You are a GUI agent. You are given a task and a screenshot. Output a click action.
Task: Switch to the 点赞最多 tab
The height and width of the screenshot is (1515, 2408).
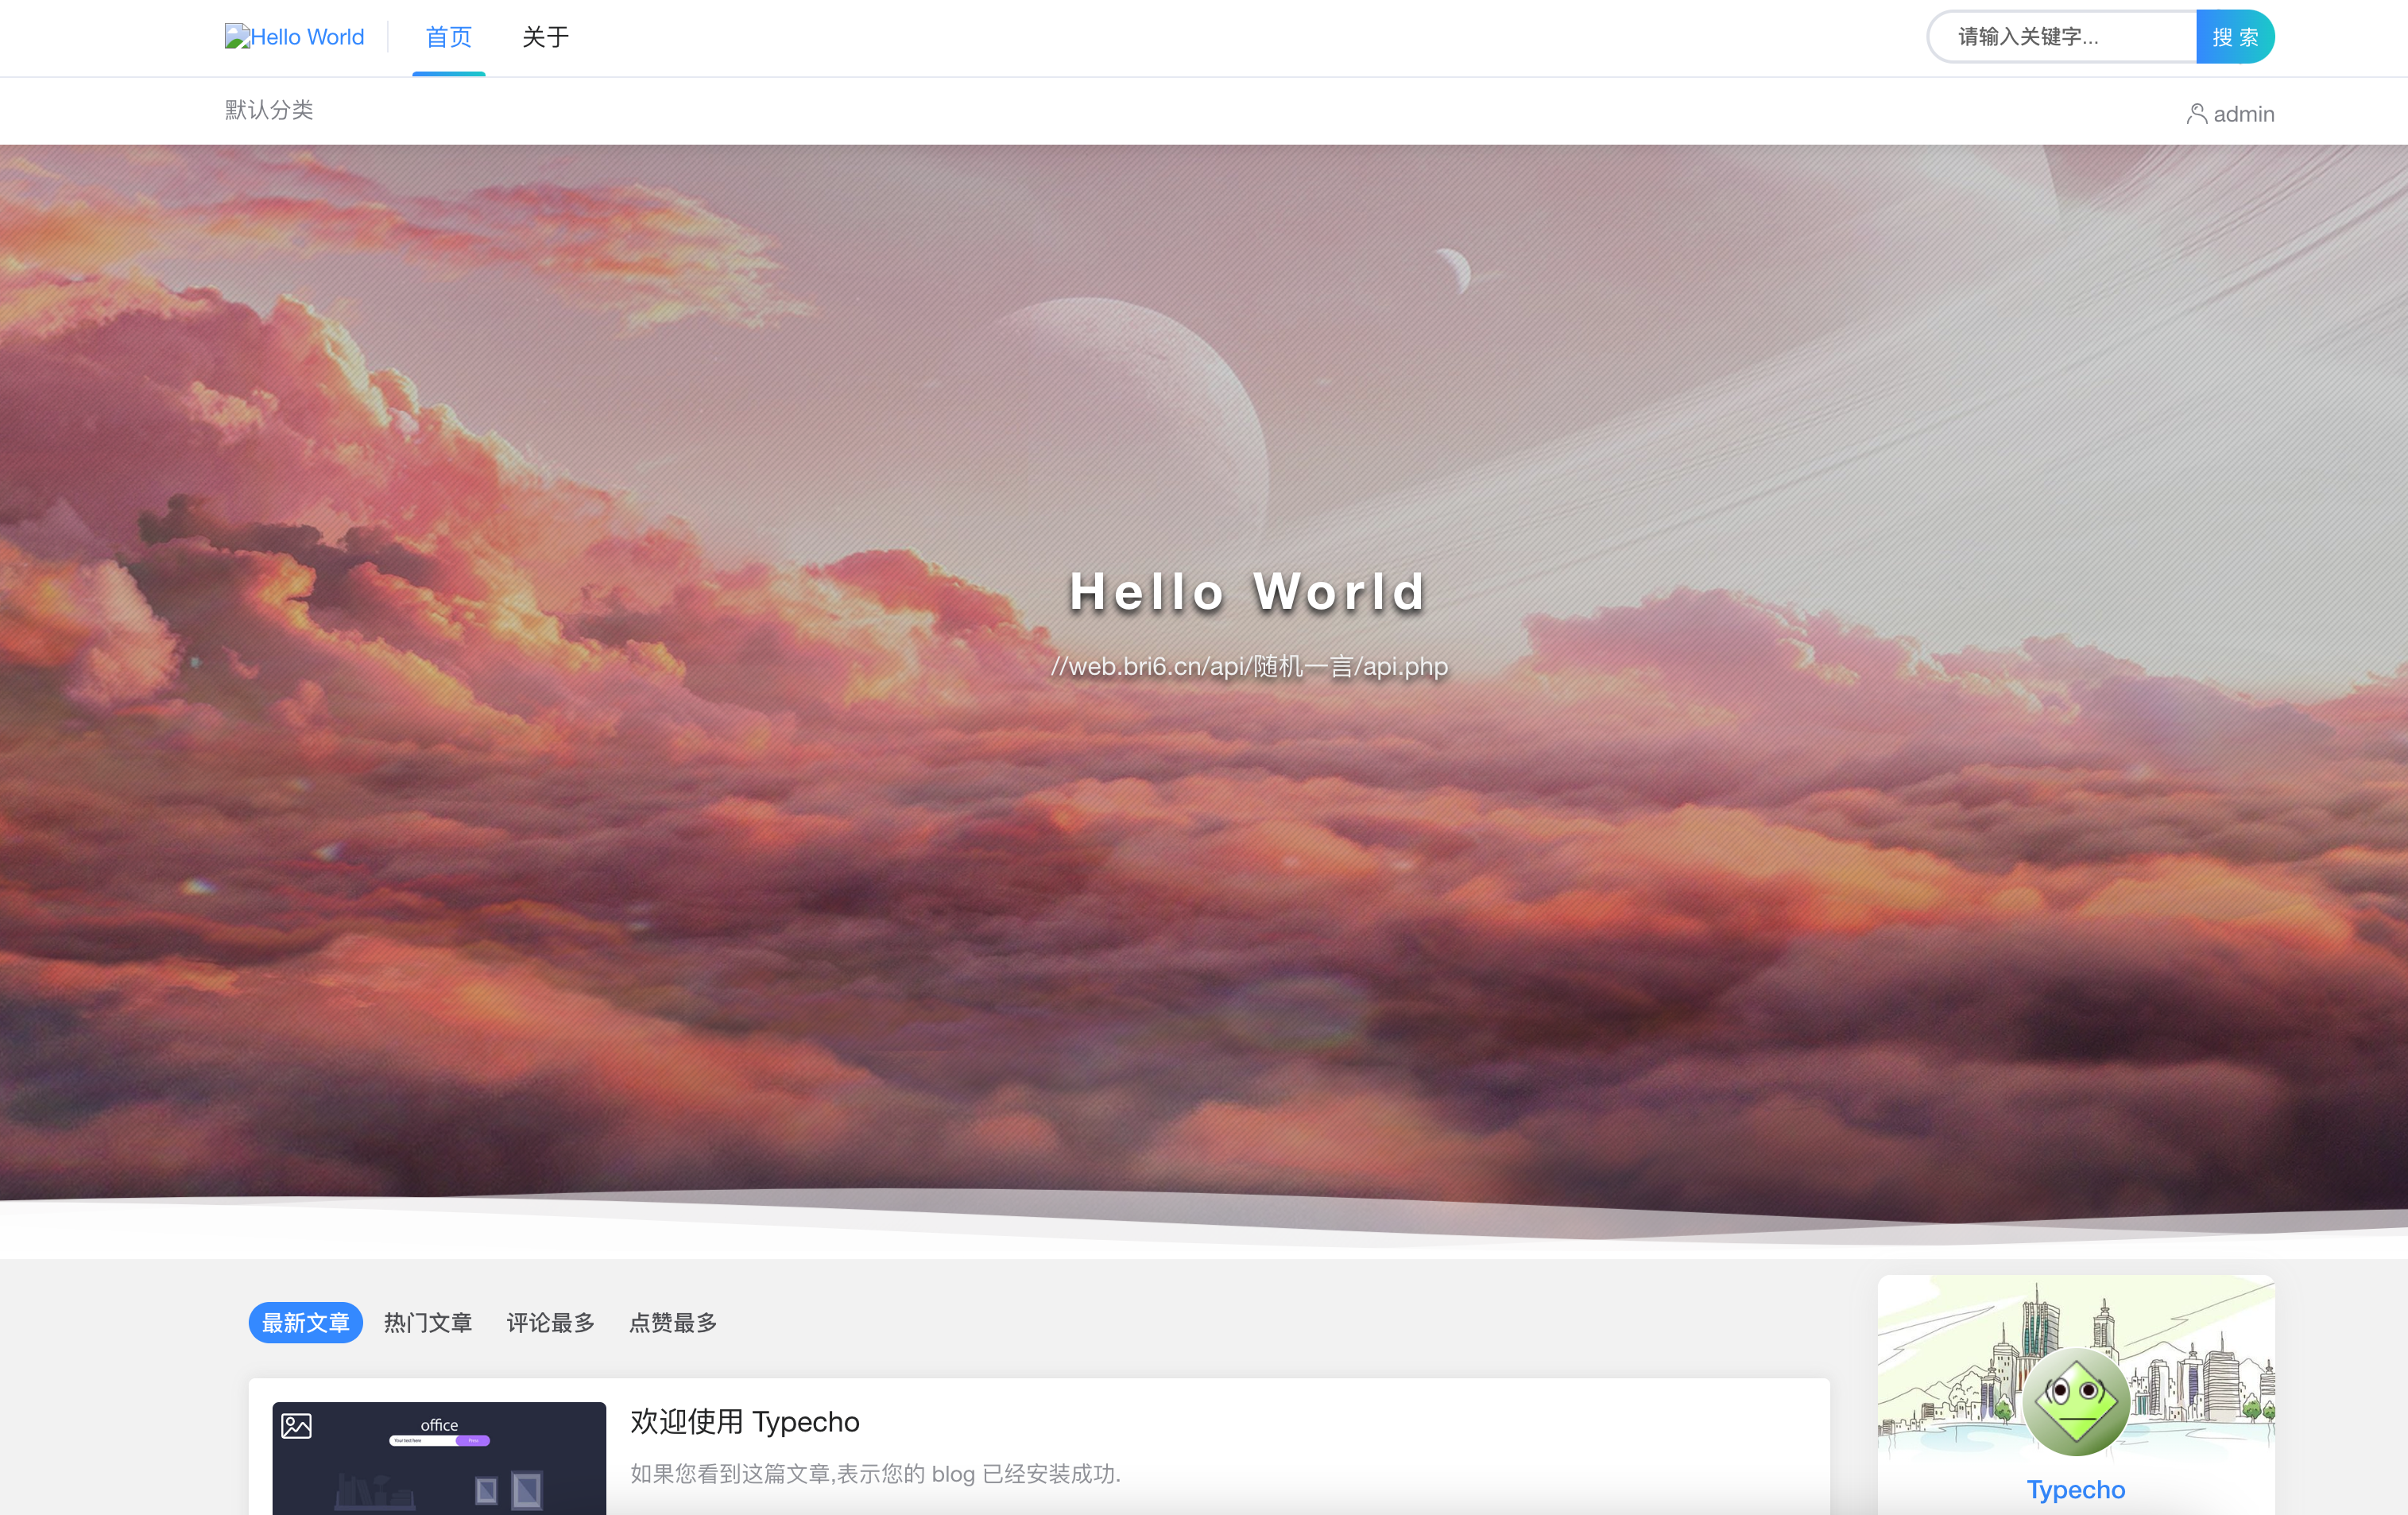coord(673,1322)
